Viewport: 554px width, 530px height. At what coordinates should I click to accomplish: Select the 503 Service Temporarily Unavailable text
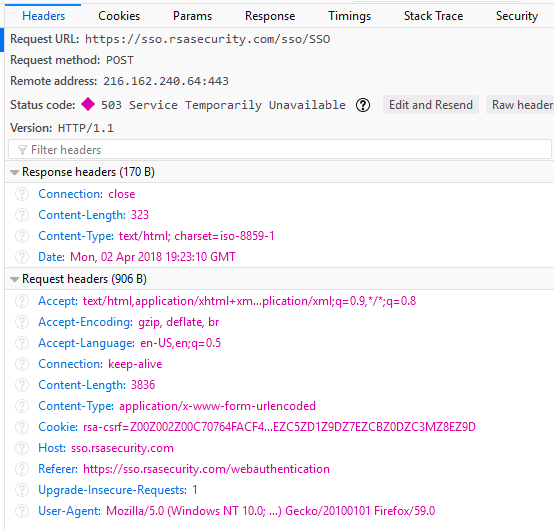(223, 105)
